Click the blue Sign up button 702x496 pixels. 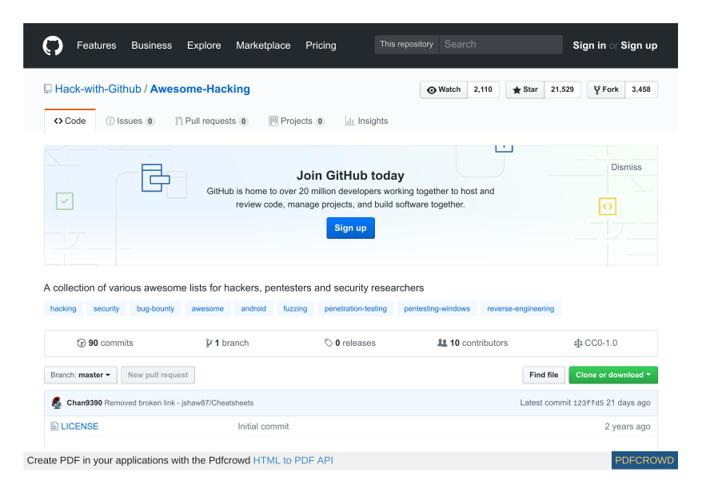click(350, 228)
